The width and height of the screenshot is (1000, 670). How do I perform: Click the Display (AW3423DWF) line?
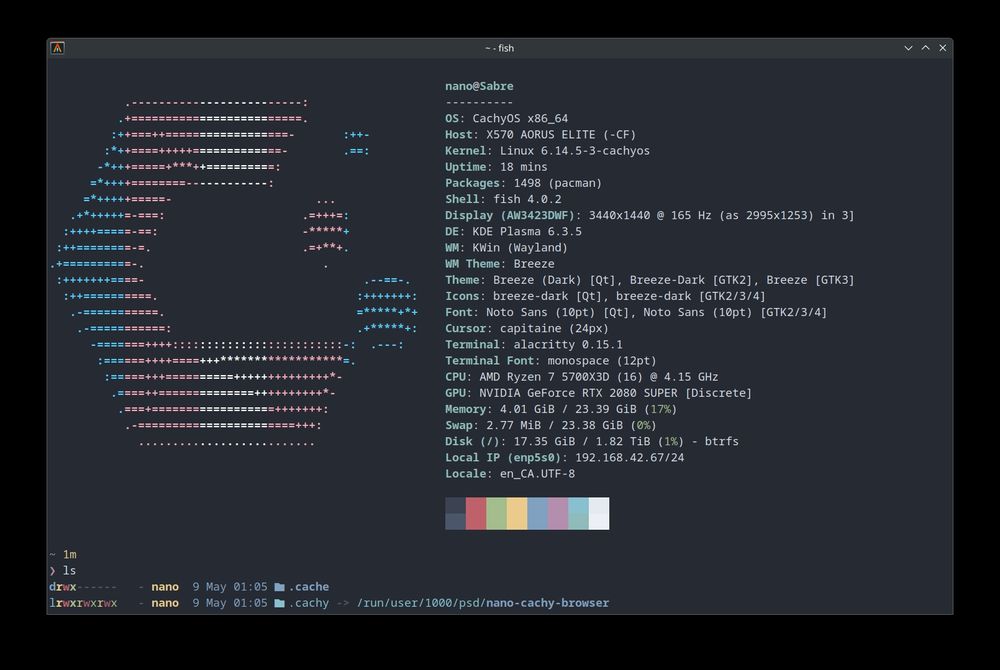[x=649, y=215]
